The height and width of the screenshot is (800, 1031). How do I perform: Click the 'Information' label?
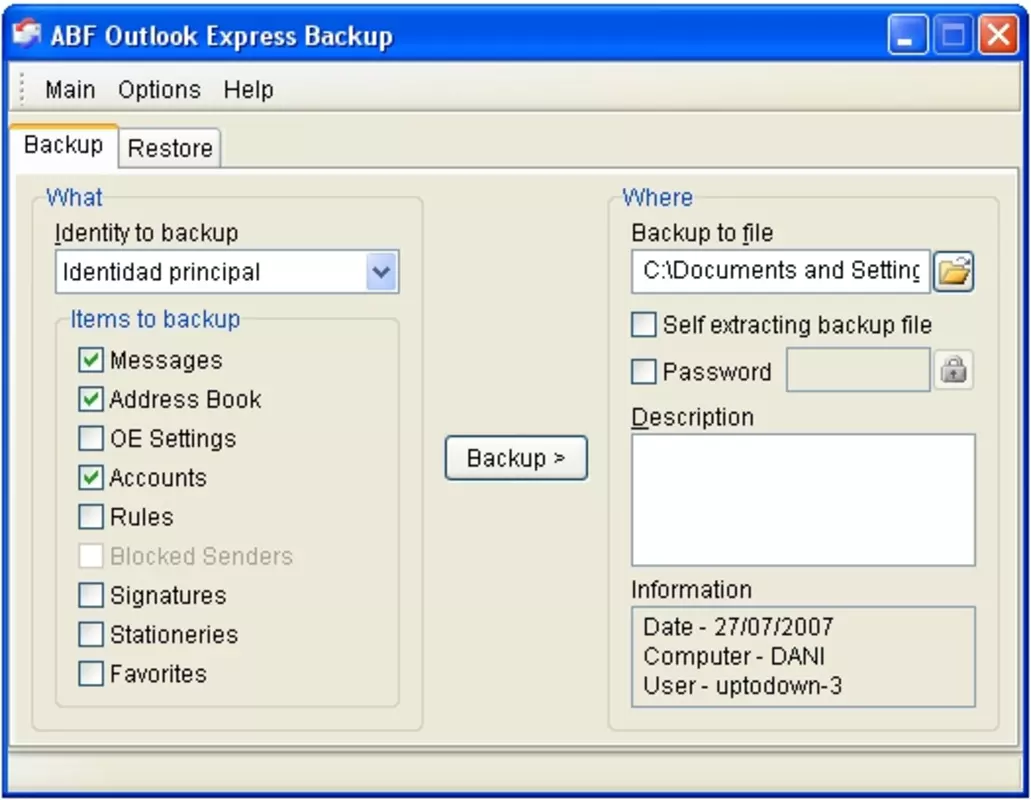point(691,590)
